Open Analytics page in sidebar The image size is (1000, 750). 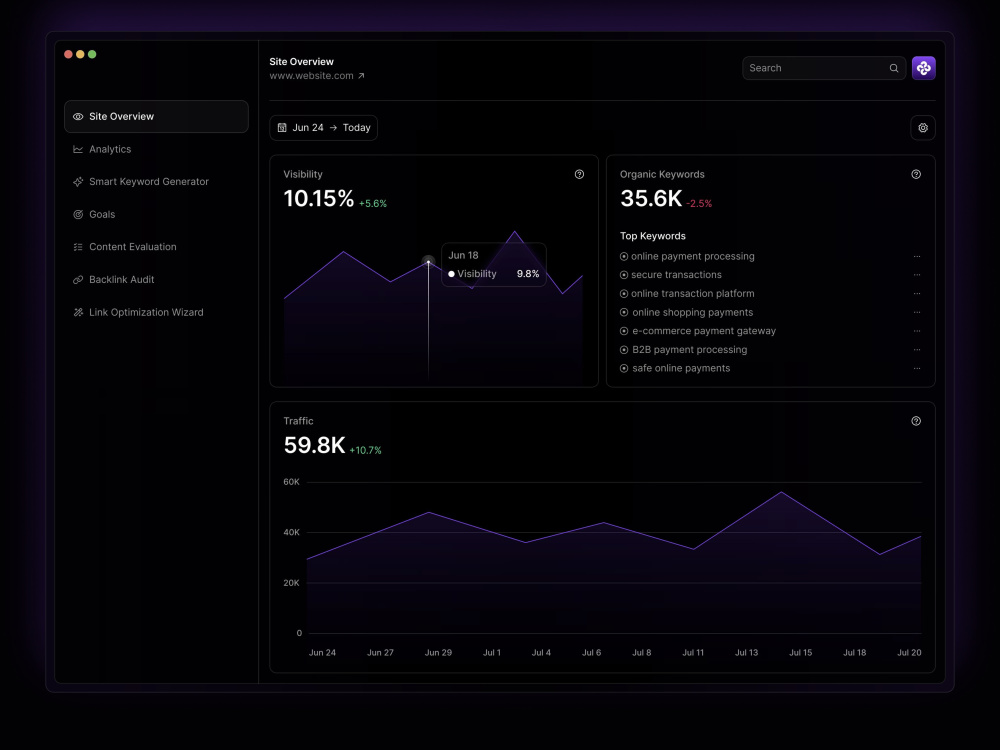pyautogui.click(x=110, y=149)
